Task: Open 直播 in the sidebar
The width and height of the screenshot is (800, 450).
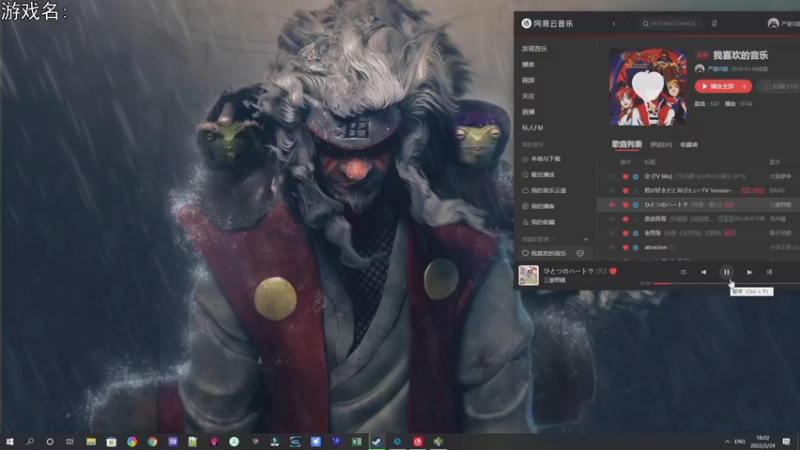Action: (528, 112)
